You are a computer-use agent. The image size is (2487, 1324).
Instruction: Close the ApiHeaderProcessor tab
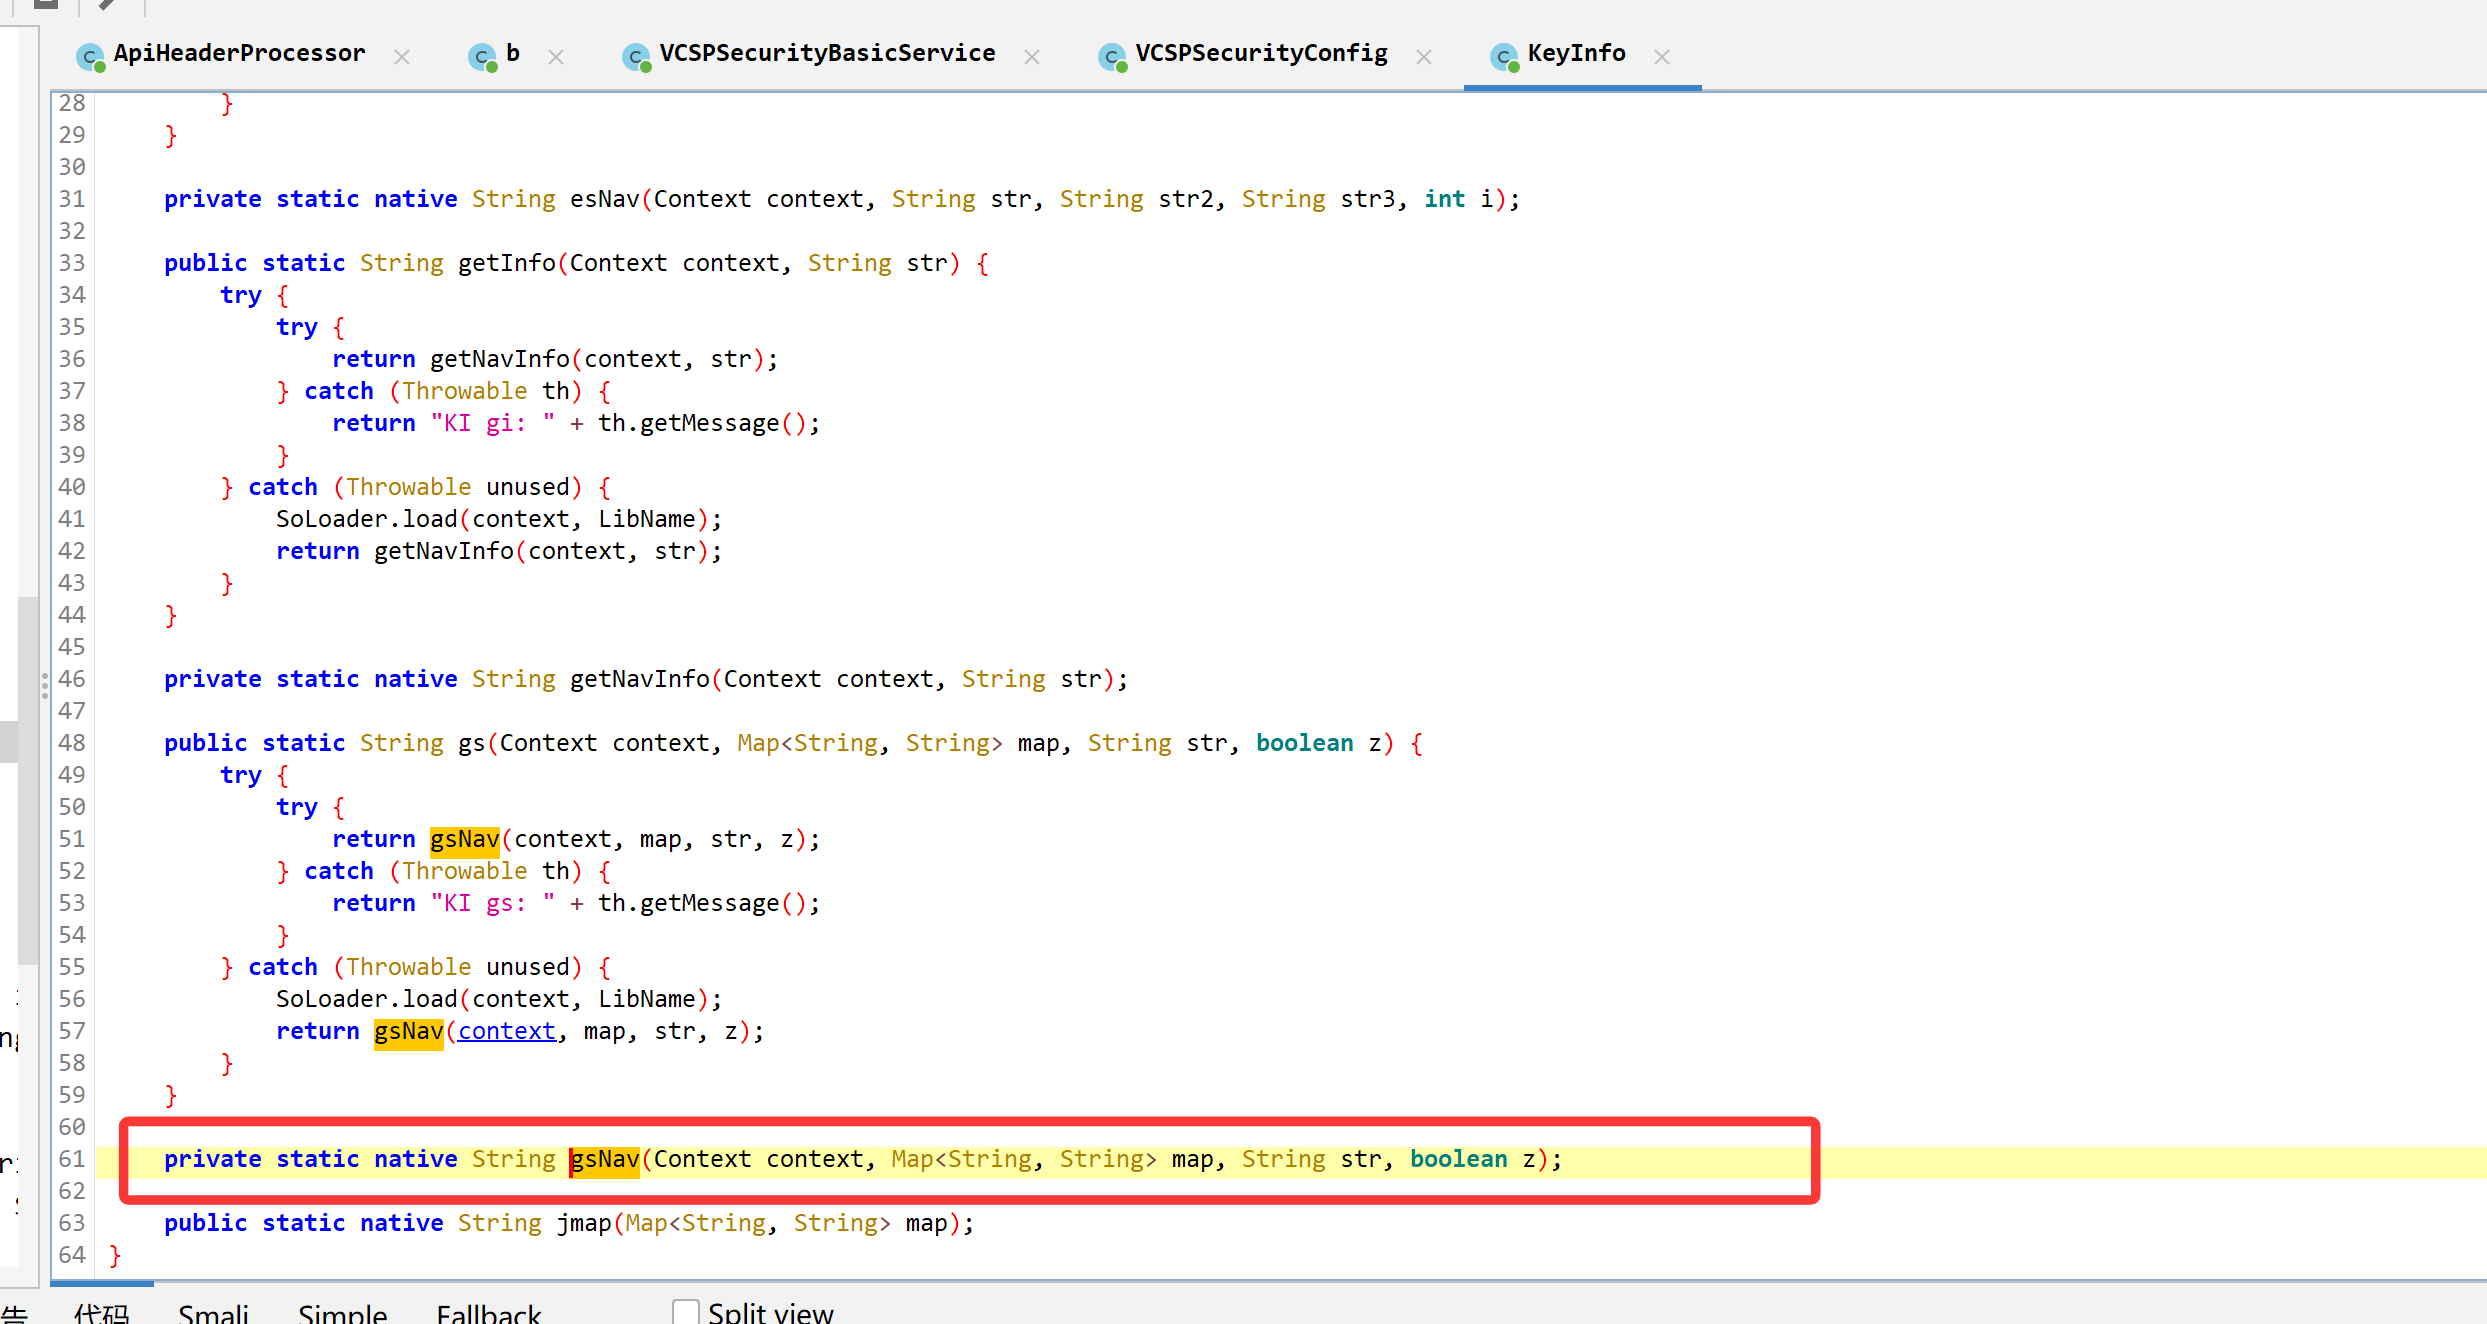click(x=402, y=57)
